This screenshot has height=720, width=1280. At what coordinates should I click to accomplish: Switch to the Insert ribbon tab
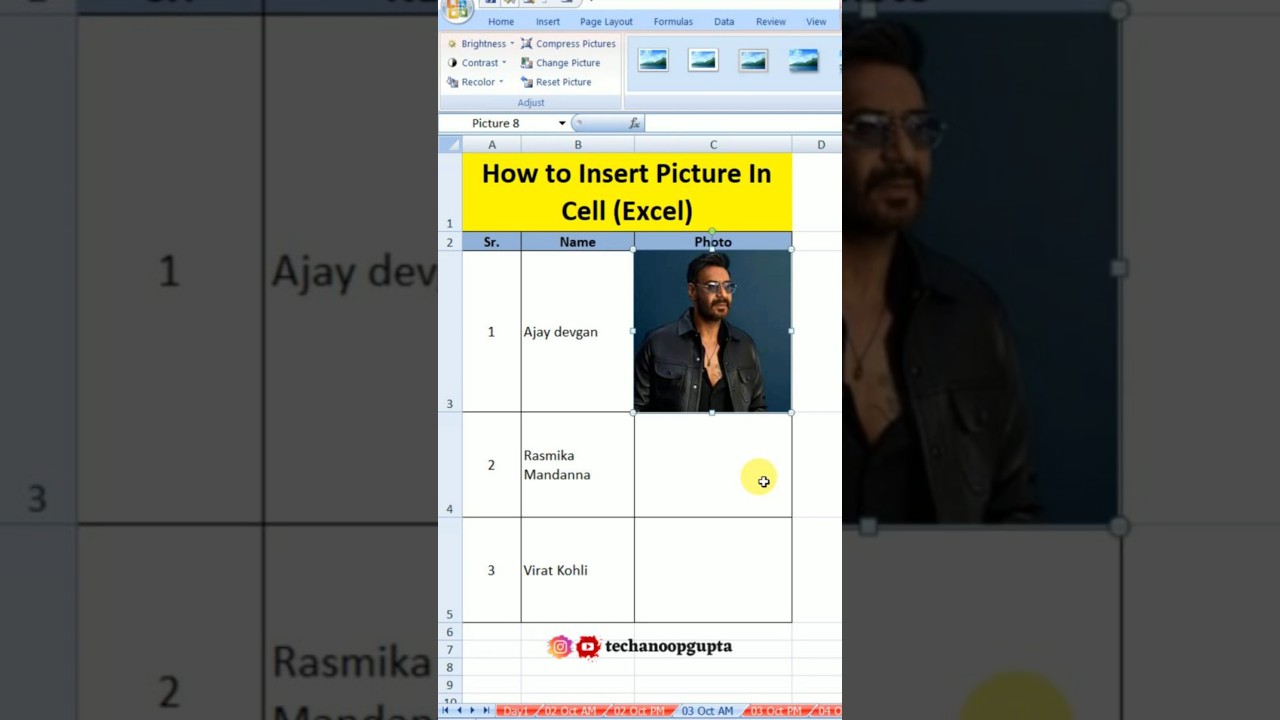[548, 22]
